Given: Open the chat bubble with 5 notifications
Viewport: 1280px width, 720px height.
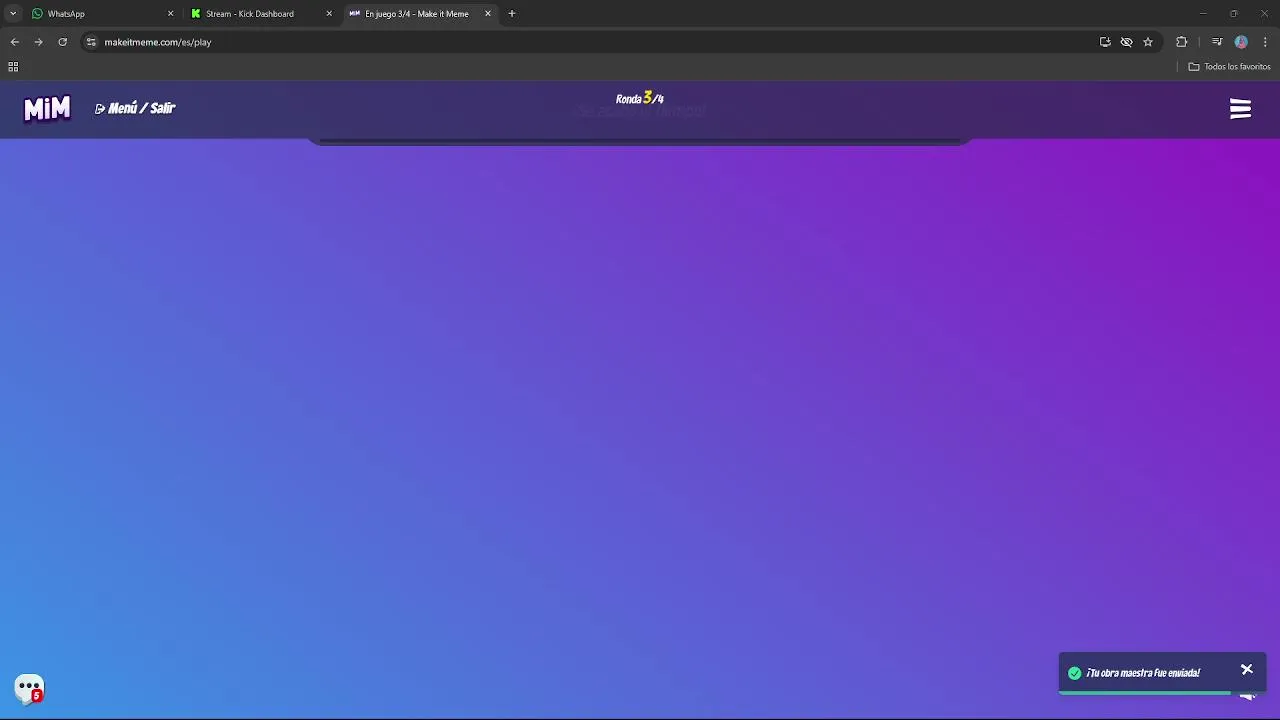Looking at the screenshot, I should [30, 689].
